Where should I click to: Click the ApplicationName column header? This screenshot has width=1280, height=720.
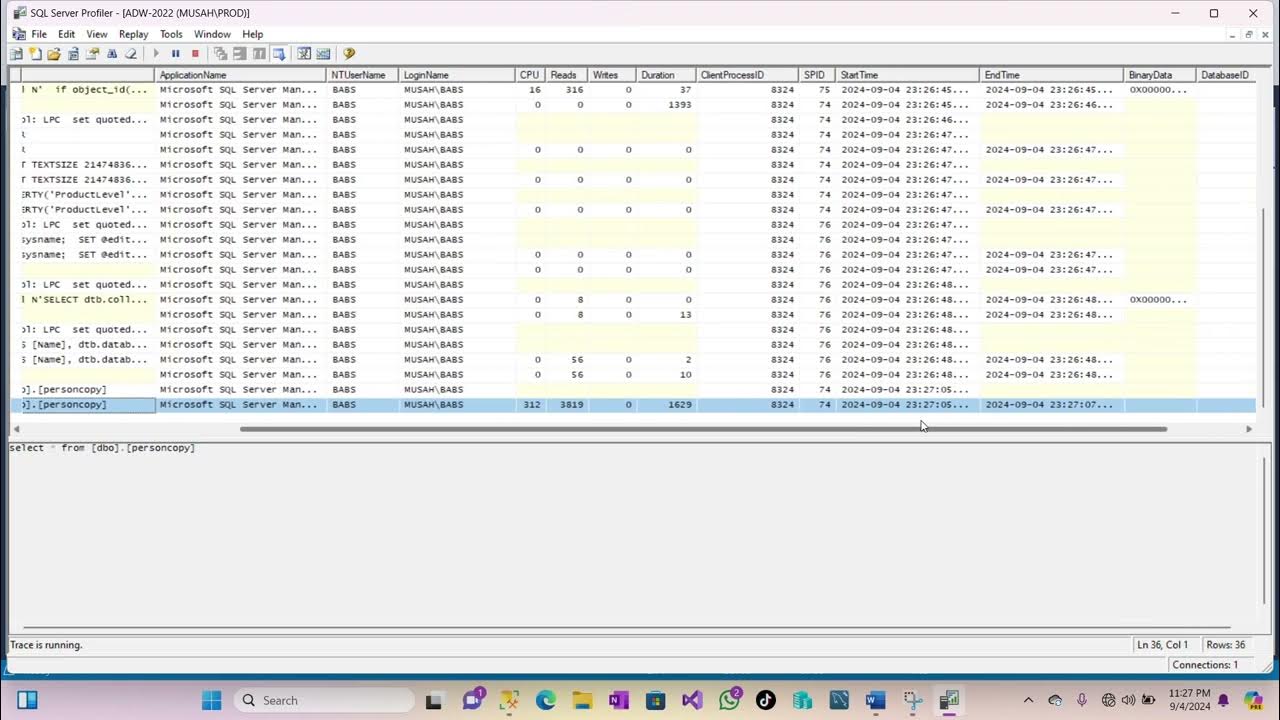241,75
